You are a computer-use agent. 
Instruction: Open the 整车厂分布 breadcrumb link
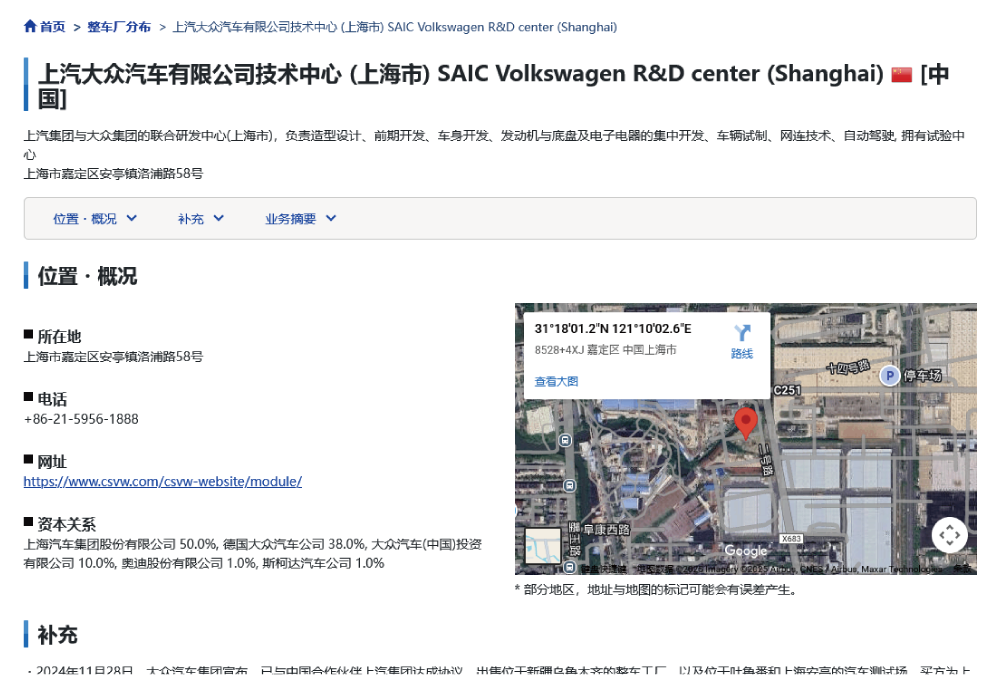pos(119,27)
